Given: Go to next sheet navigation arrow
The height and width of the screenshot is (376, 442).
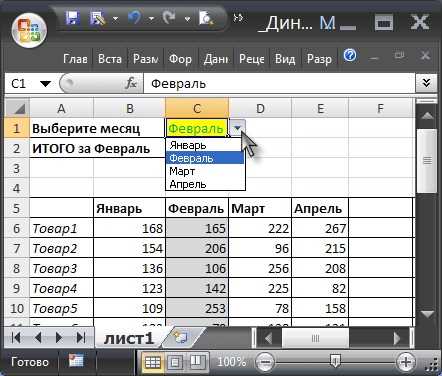Looking at the screenshot, I should (59, 338).
